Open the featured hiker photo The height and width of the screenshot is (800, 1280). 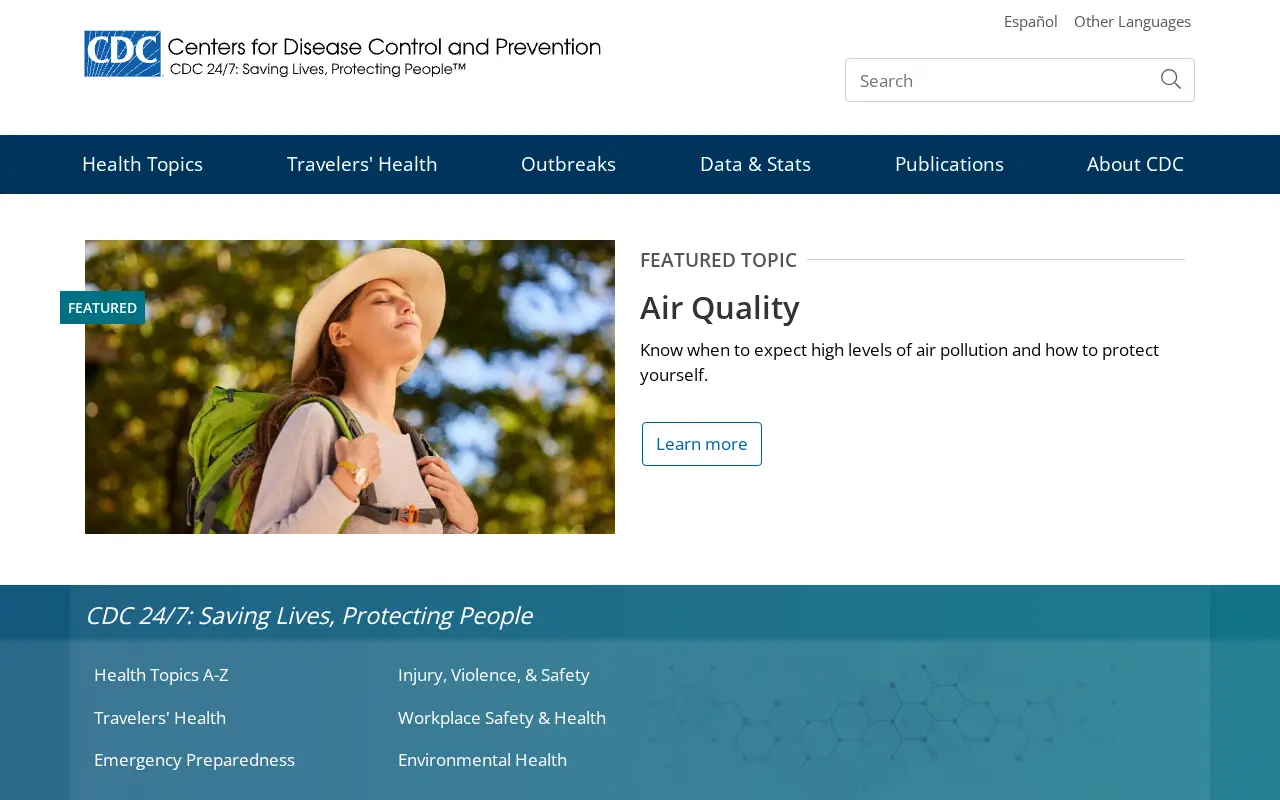350,387
